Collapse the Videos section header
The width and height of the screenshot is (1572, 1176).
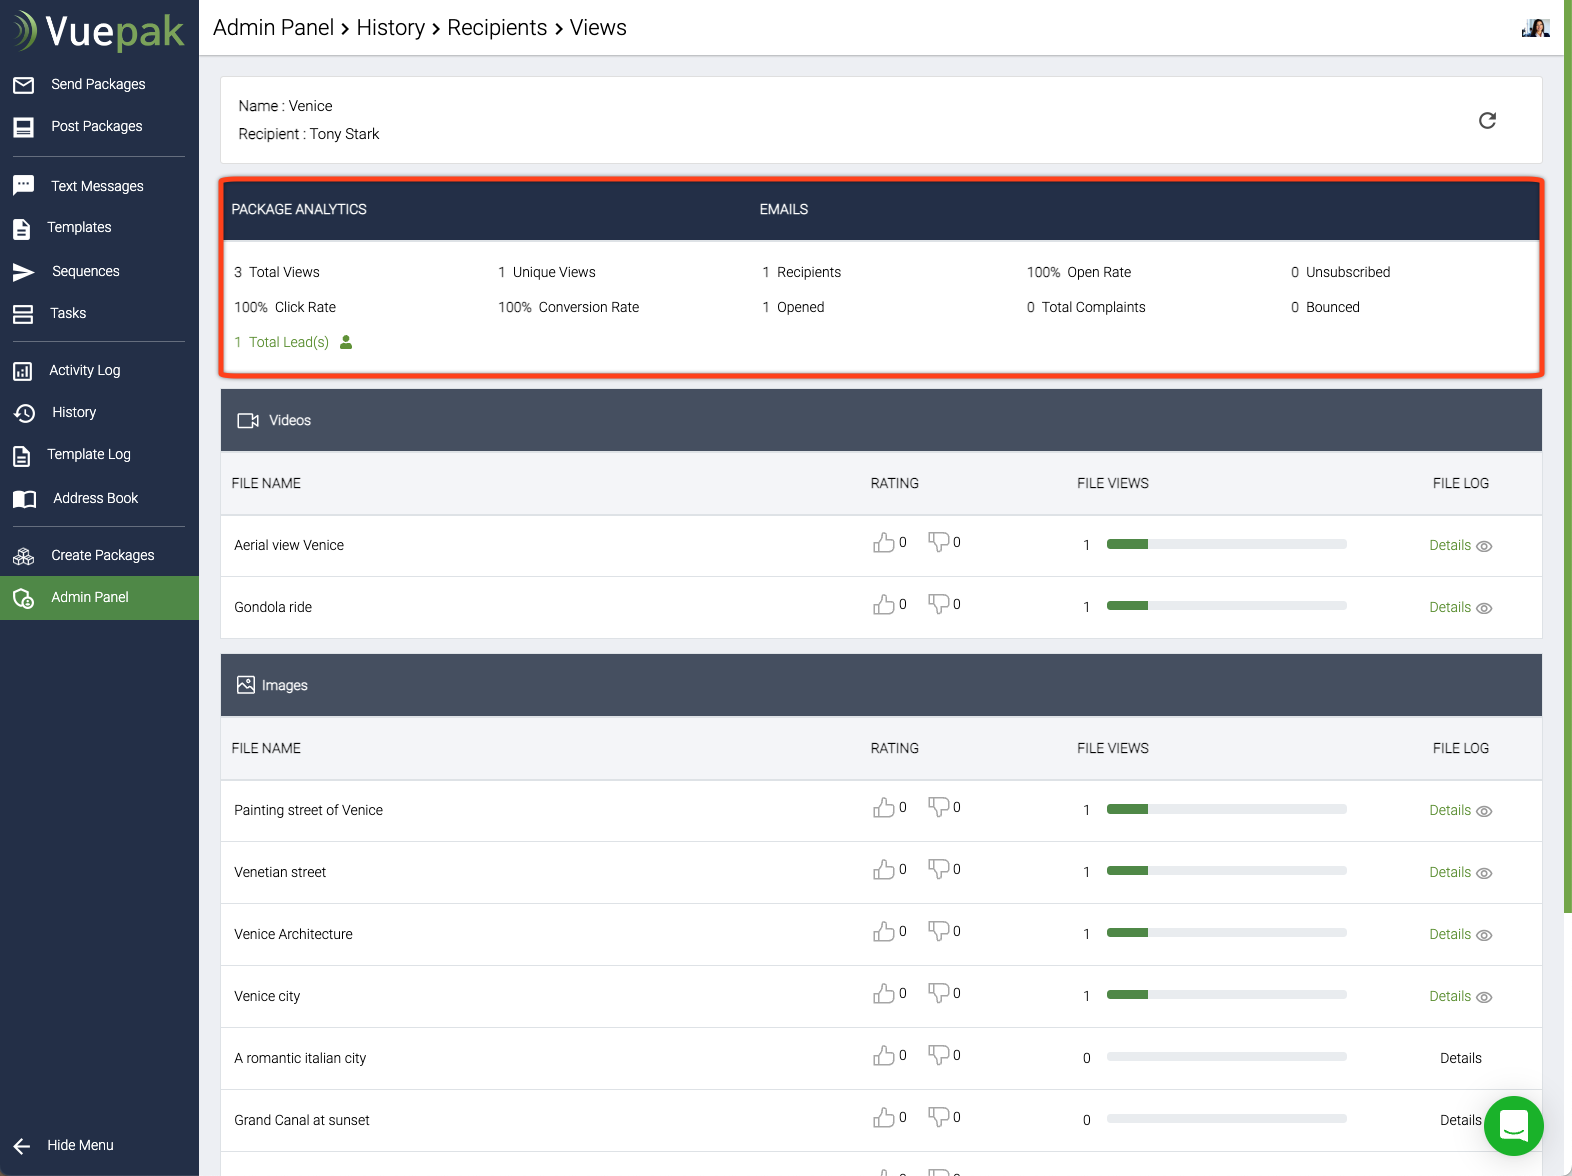(x=880, y=420)
